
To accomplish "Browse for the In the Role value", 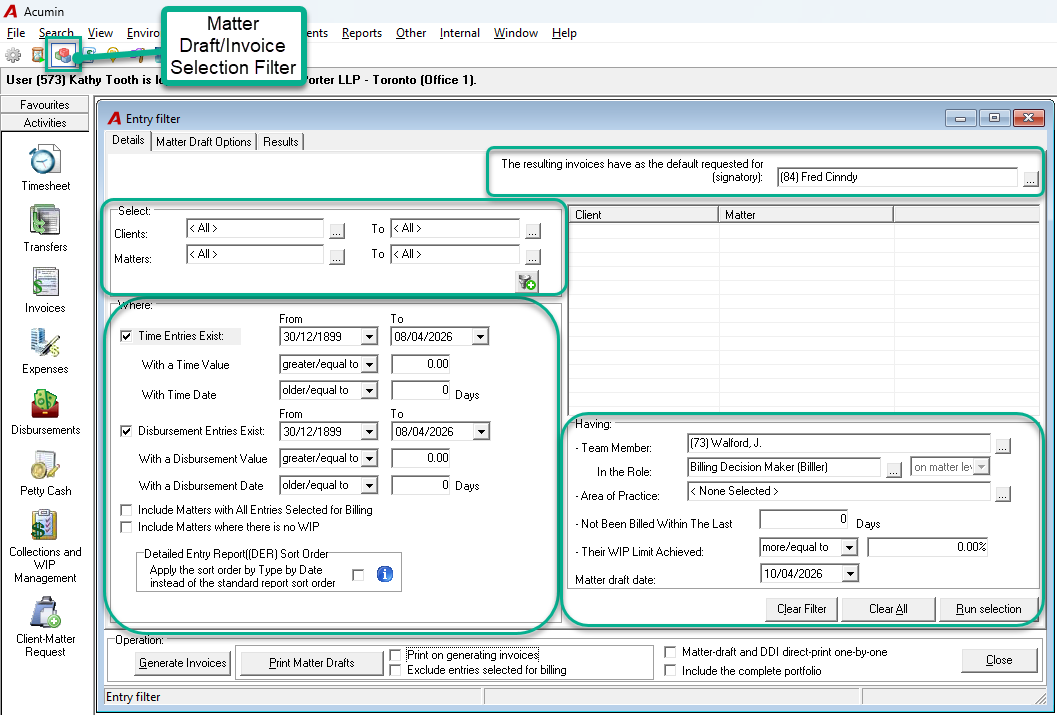I will [893, 470].
